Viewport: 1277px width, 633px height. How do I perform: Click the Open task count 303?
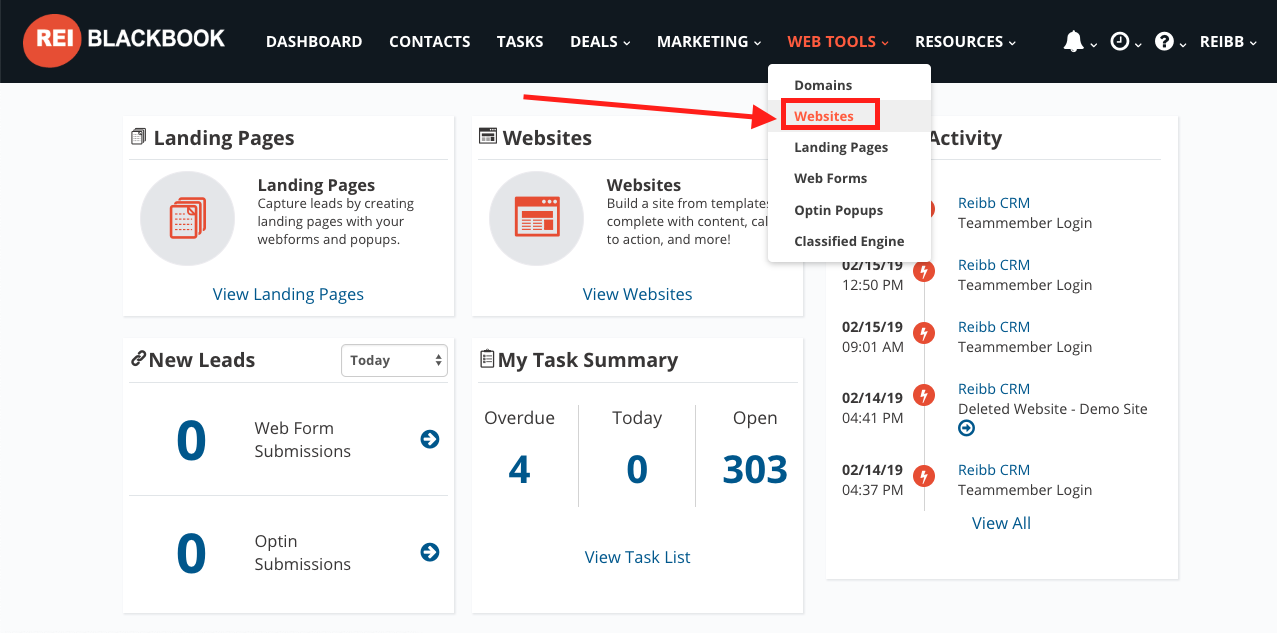point(755,469)
